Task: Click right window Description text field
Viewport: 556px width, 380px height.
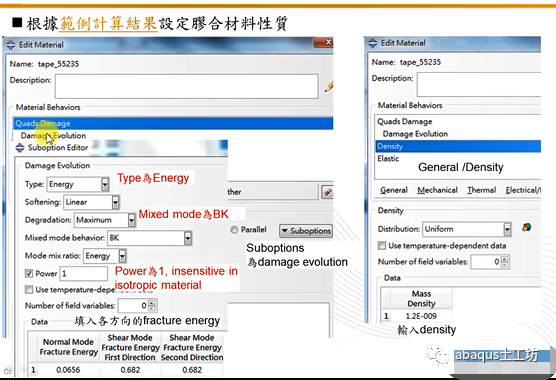Action: point(479,84)
